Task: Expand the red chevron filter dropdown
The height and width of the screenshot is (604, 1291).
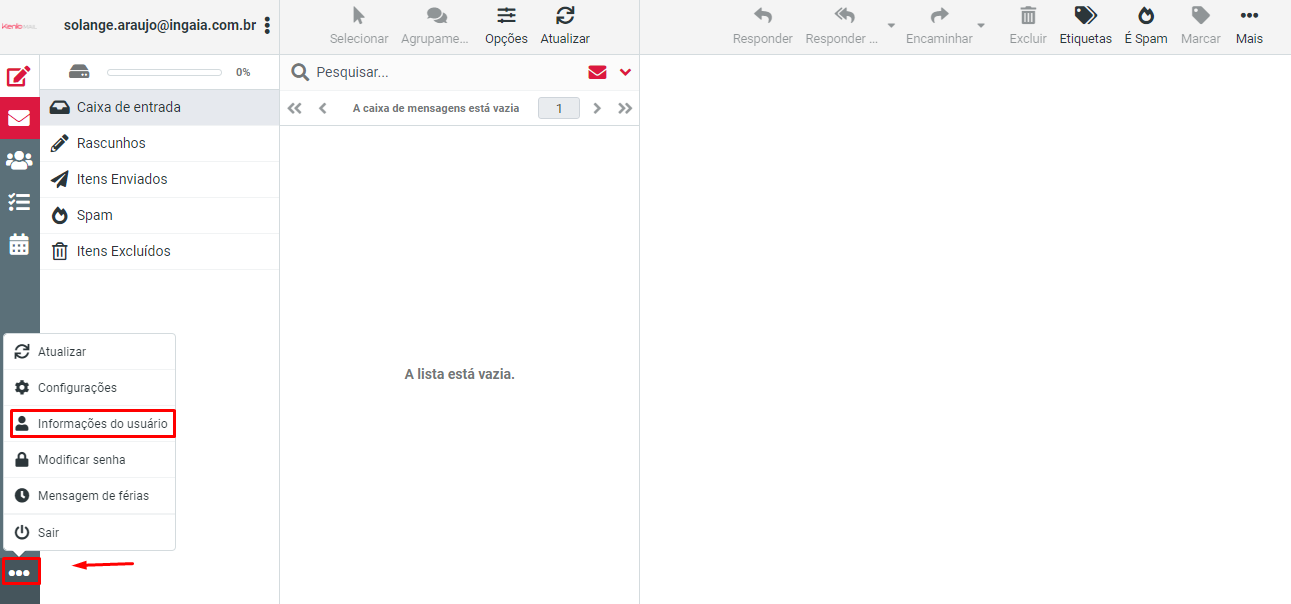Action: click(x=626, y=72)
